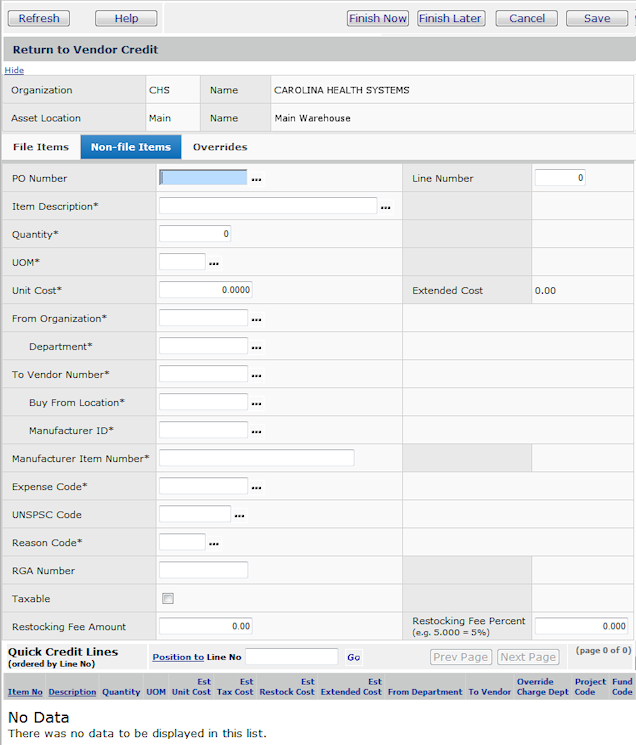
Task: Click the Department lookup ellipsis icon
Action: (x=256, y=347)
